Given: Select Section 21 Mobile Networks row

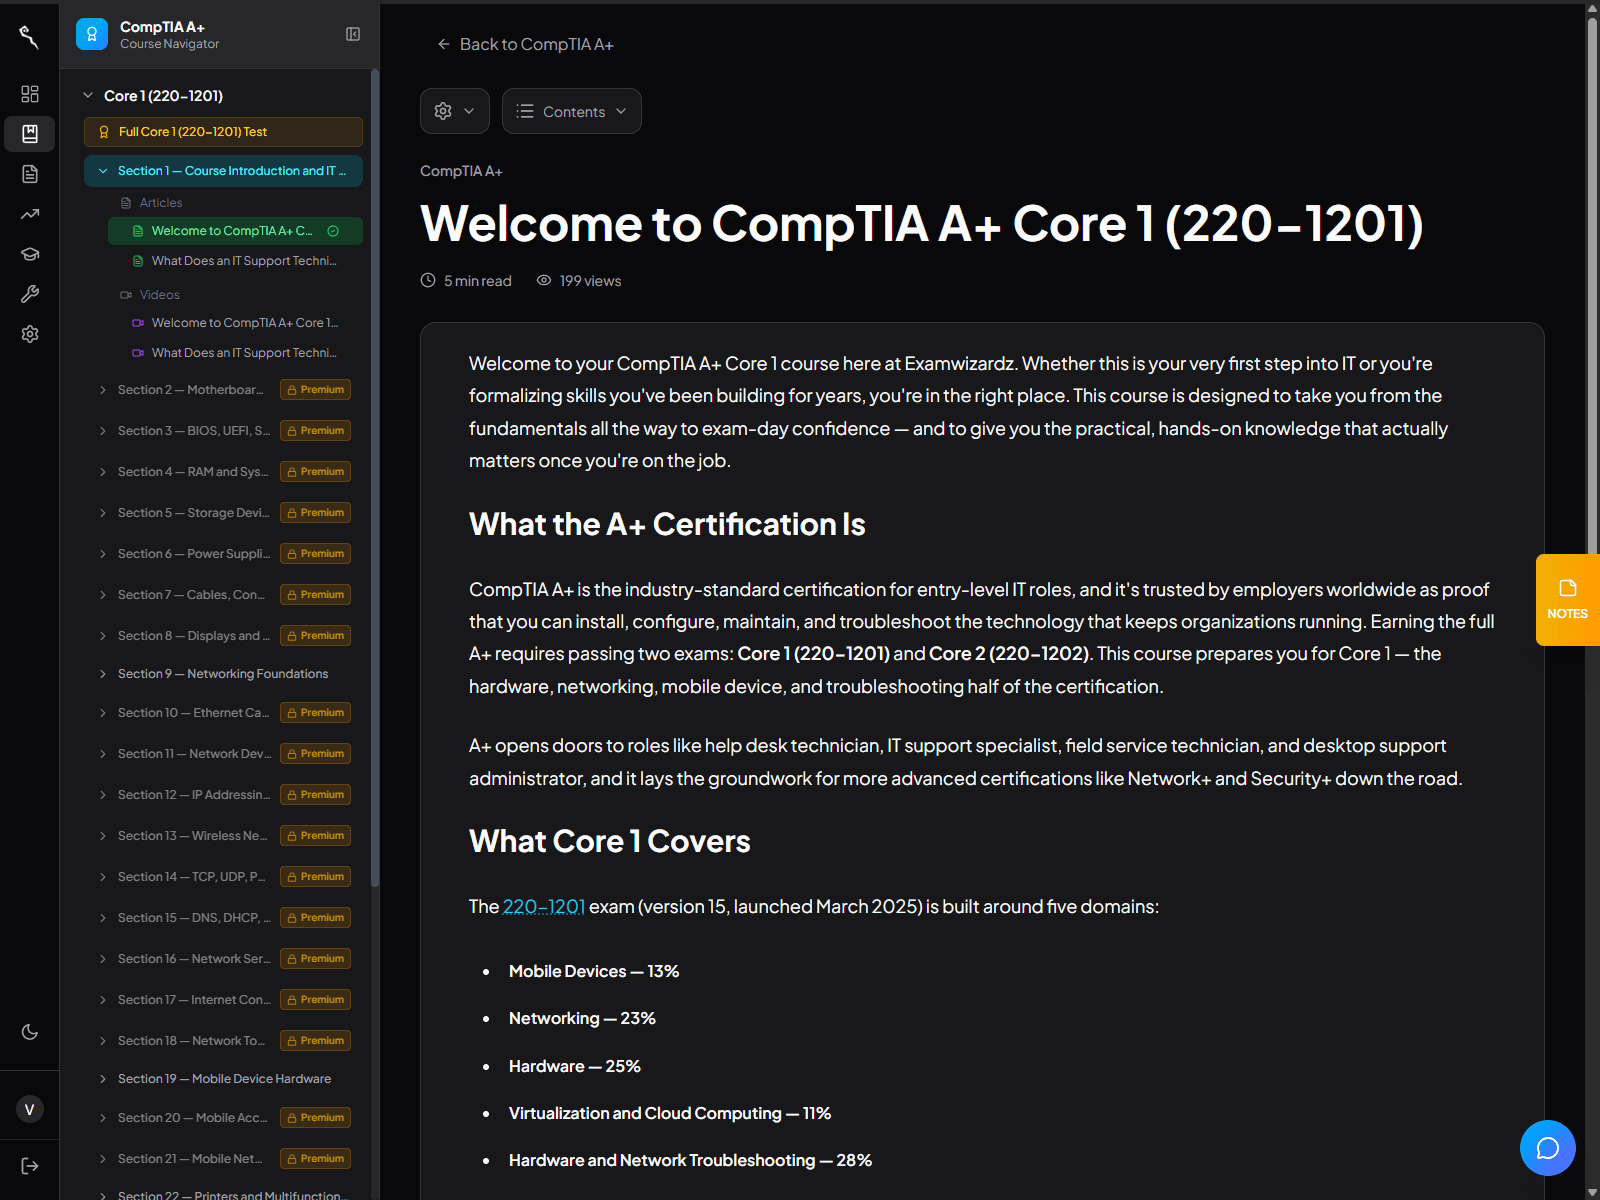Looking at the screenshot, I should pos(223,1159).
